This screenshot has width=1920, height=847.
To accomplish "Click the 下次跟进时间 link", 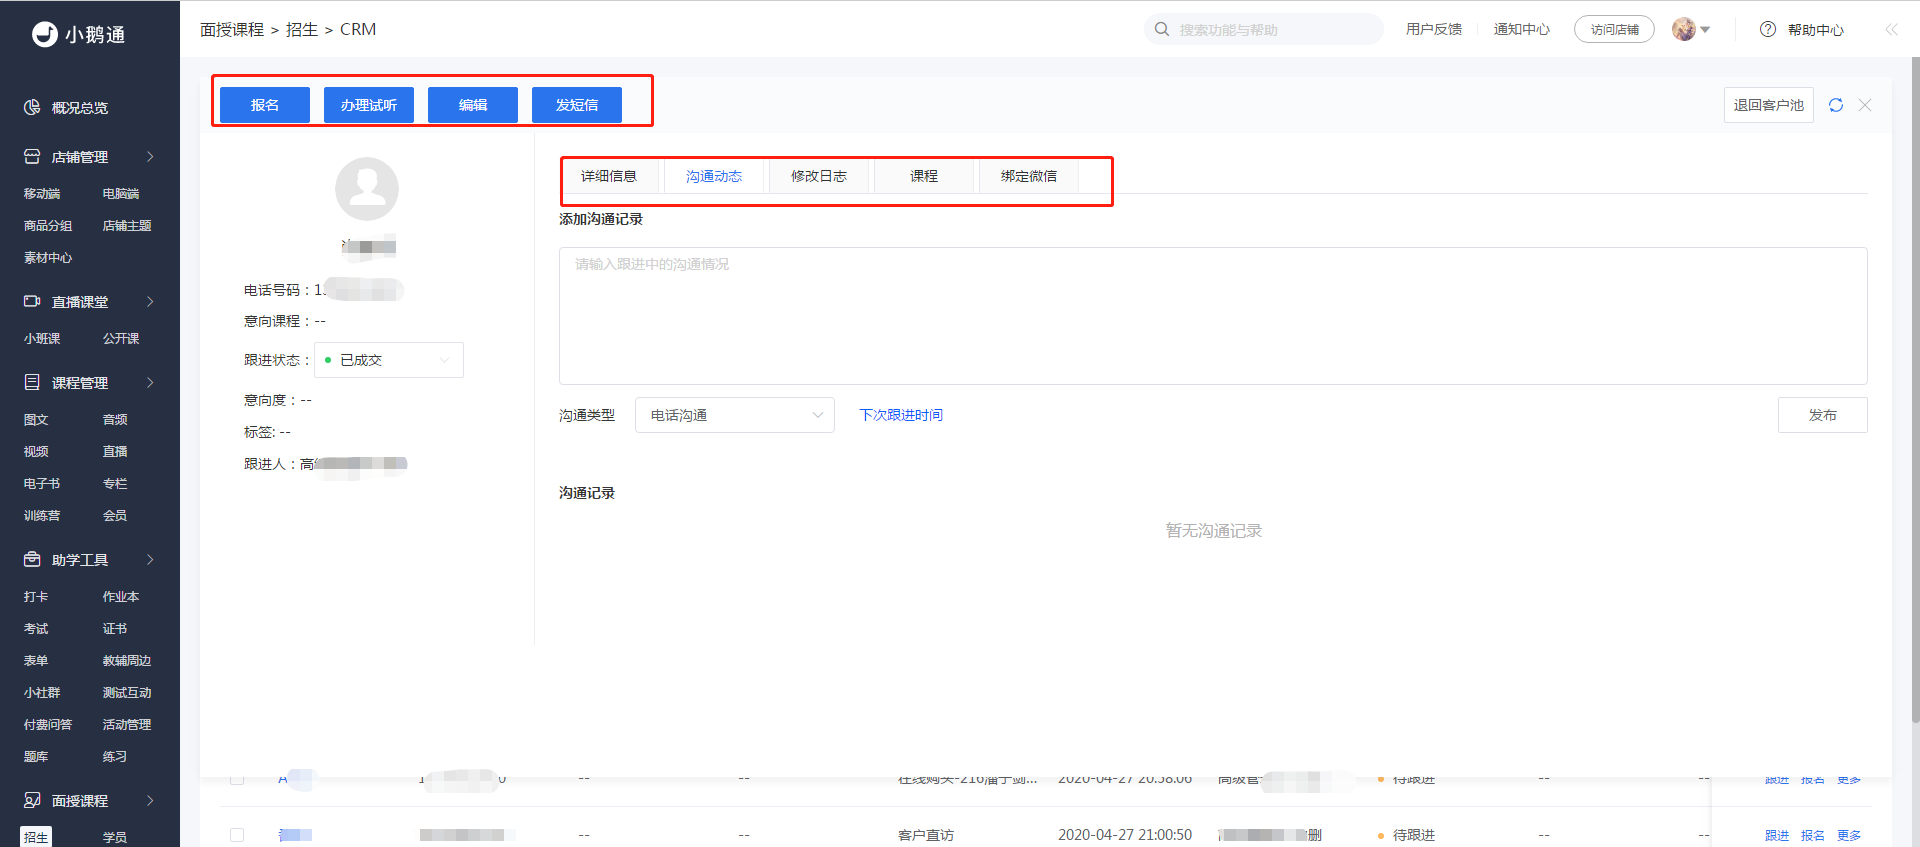I will pyautogui.click(x=901, y=415).
